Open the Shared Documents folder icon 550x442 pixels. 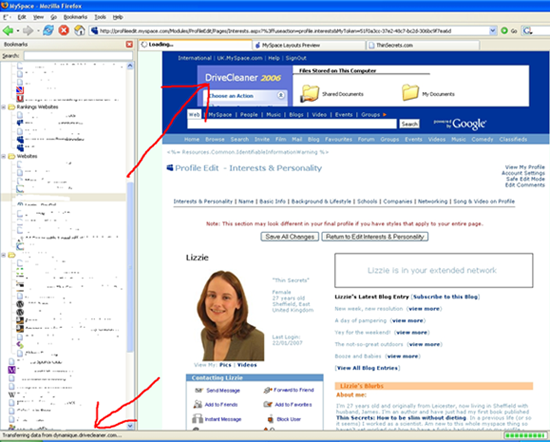tap(309, 93)
